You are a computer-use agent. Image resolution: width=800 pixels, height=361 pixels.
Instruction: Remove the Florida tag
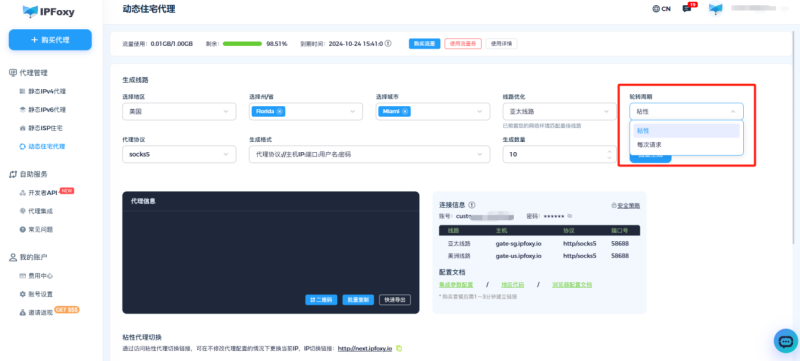click(279, 112)
